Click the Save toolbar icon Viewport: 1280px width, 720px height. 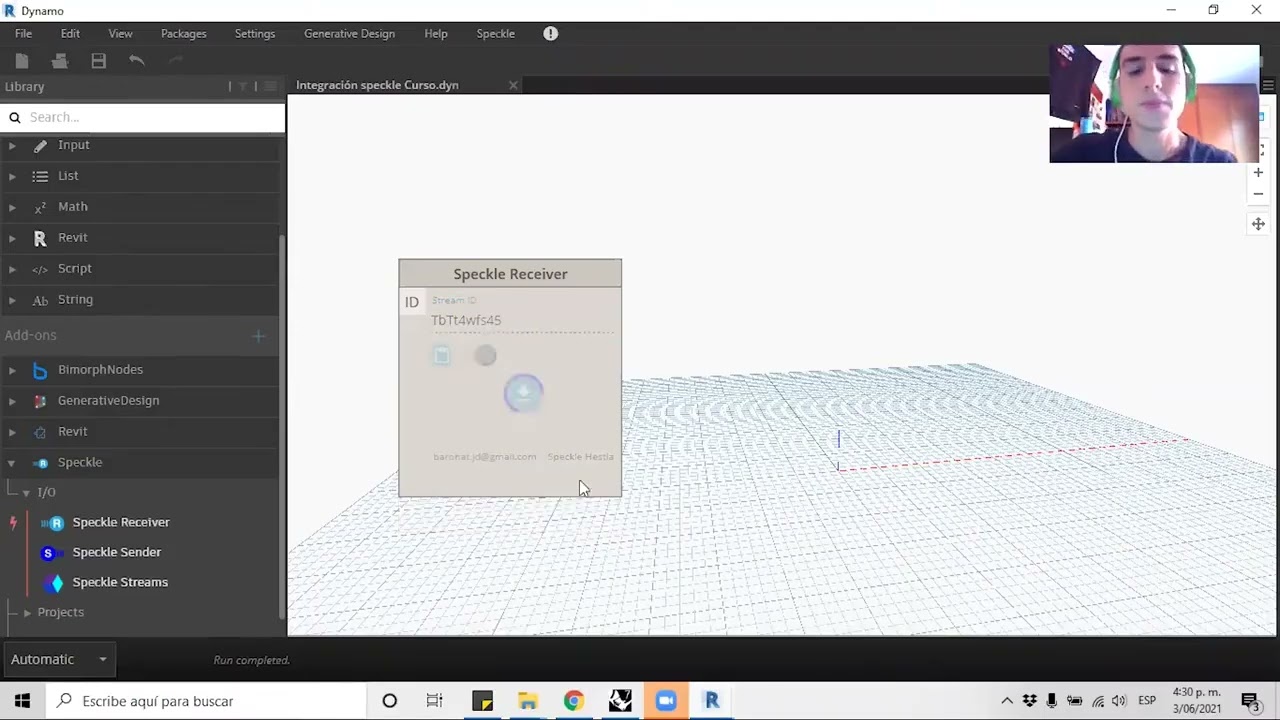click(x=98, y=61)
